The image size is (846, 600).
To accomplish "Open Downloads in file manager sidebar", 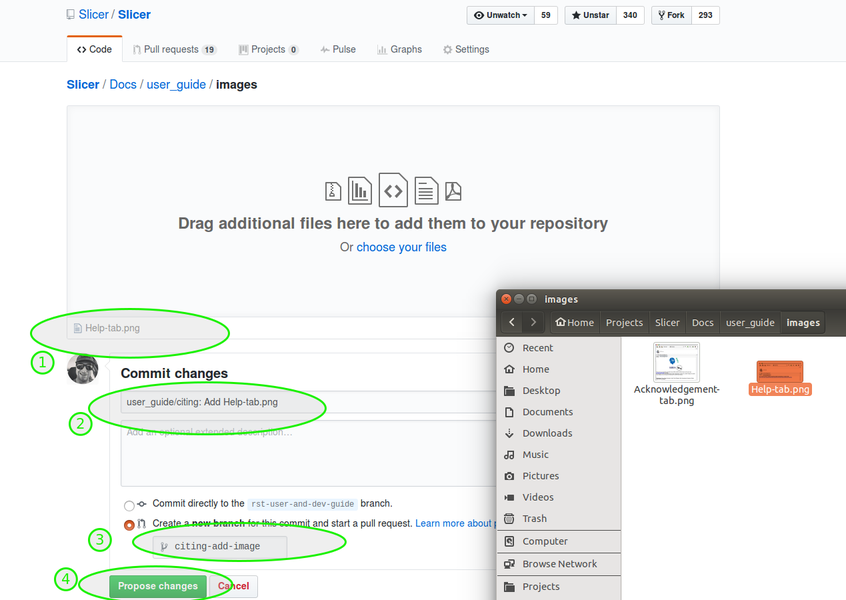I will point(547,433).
